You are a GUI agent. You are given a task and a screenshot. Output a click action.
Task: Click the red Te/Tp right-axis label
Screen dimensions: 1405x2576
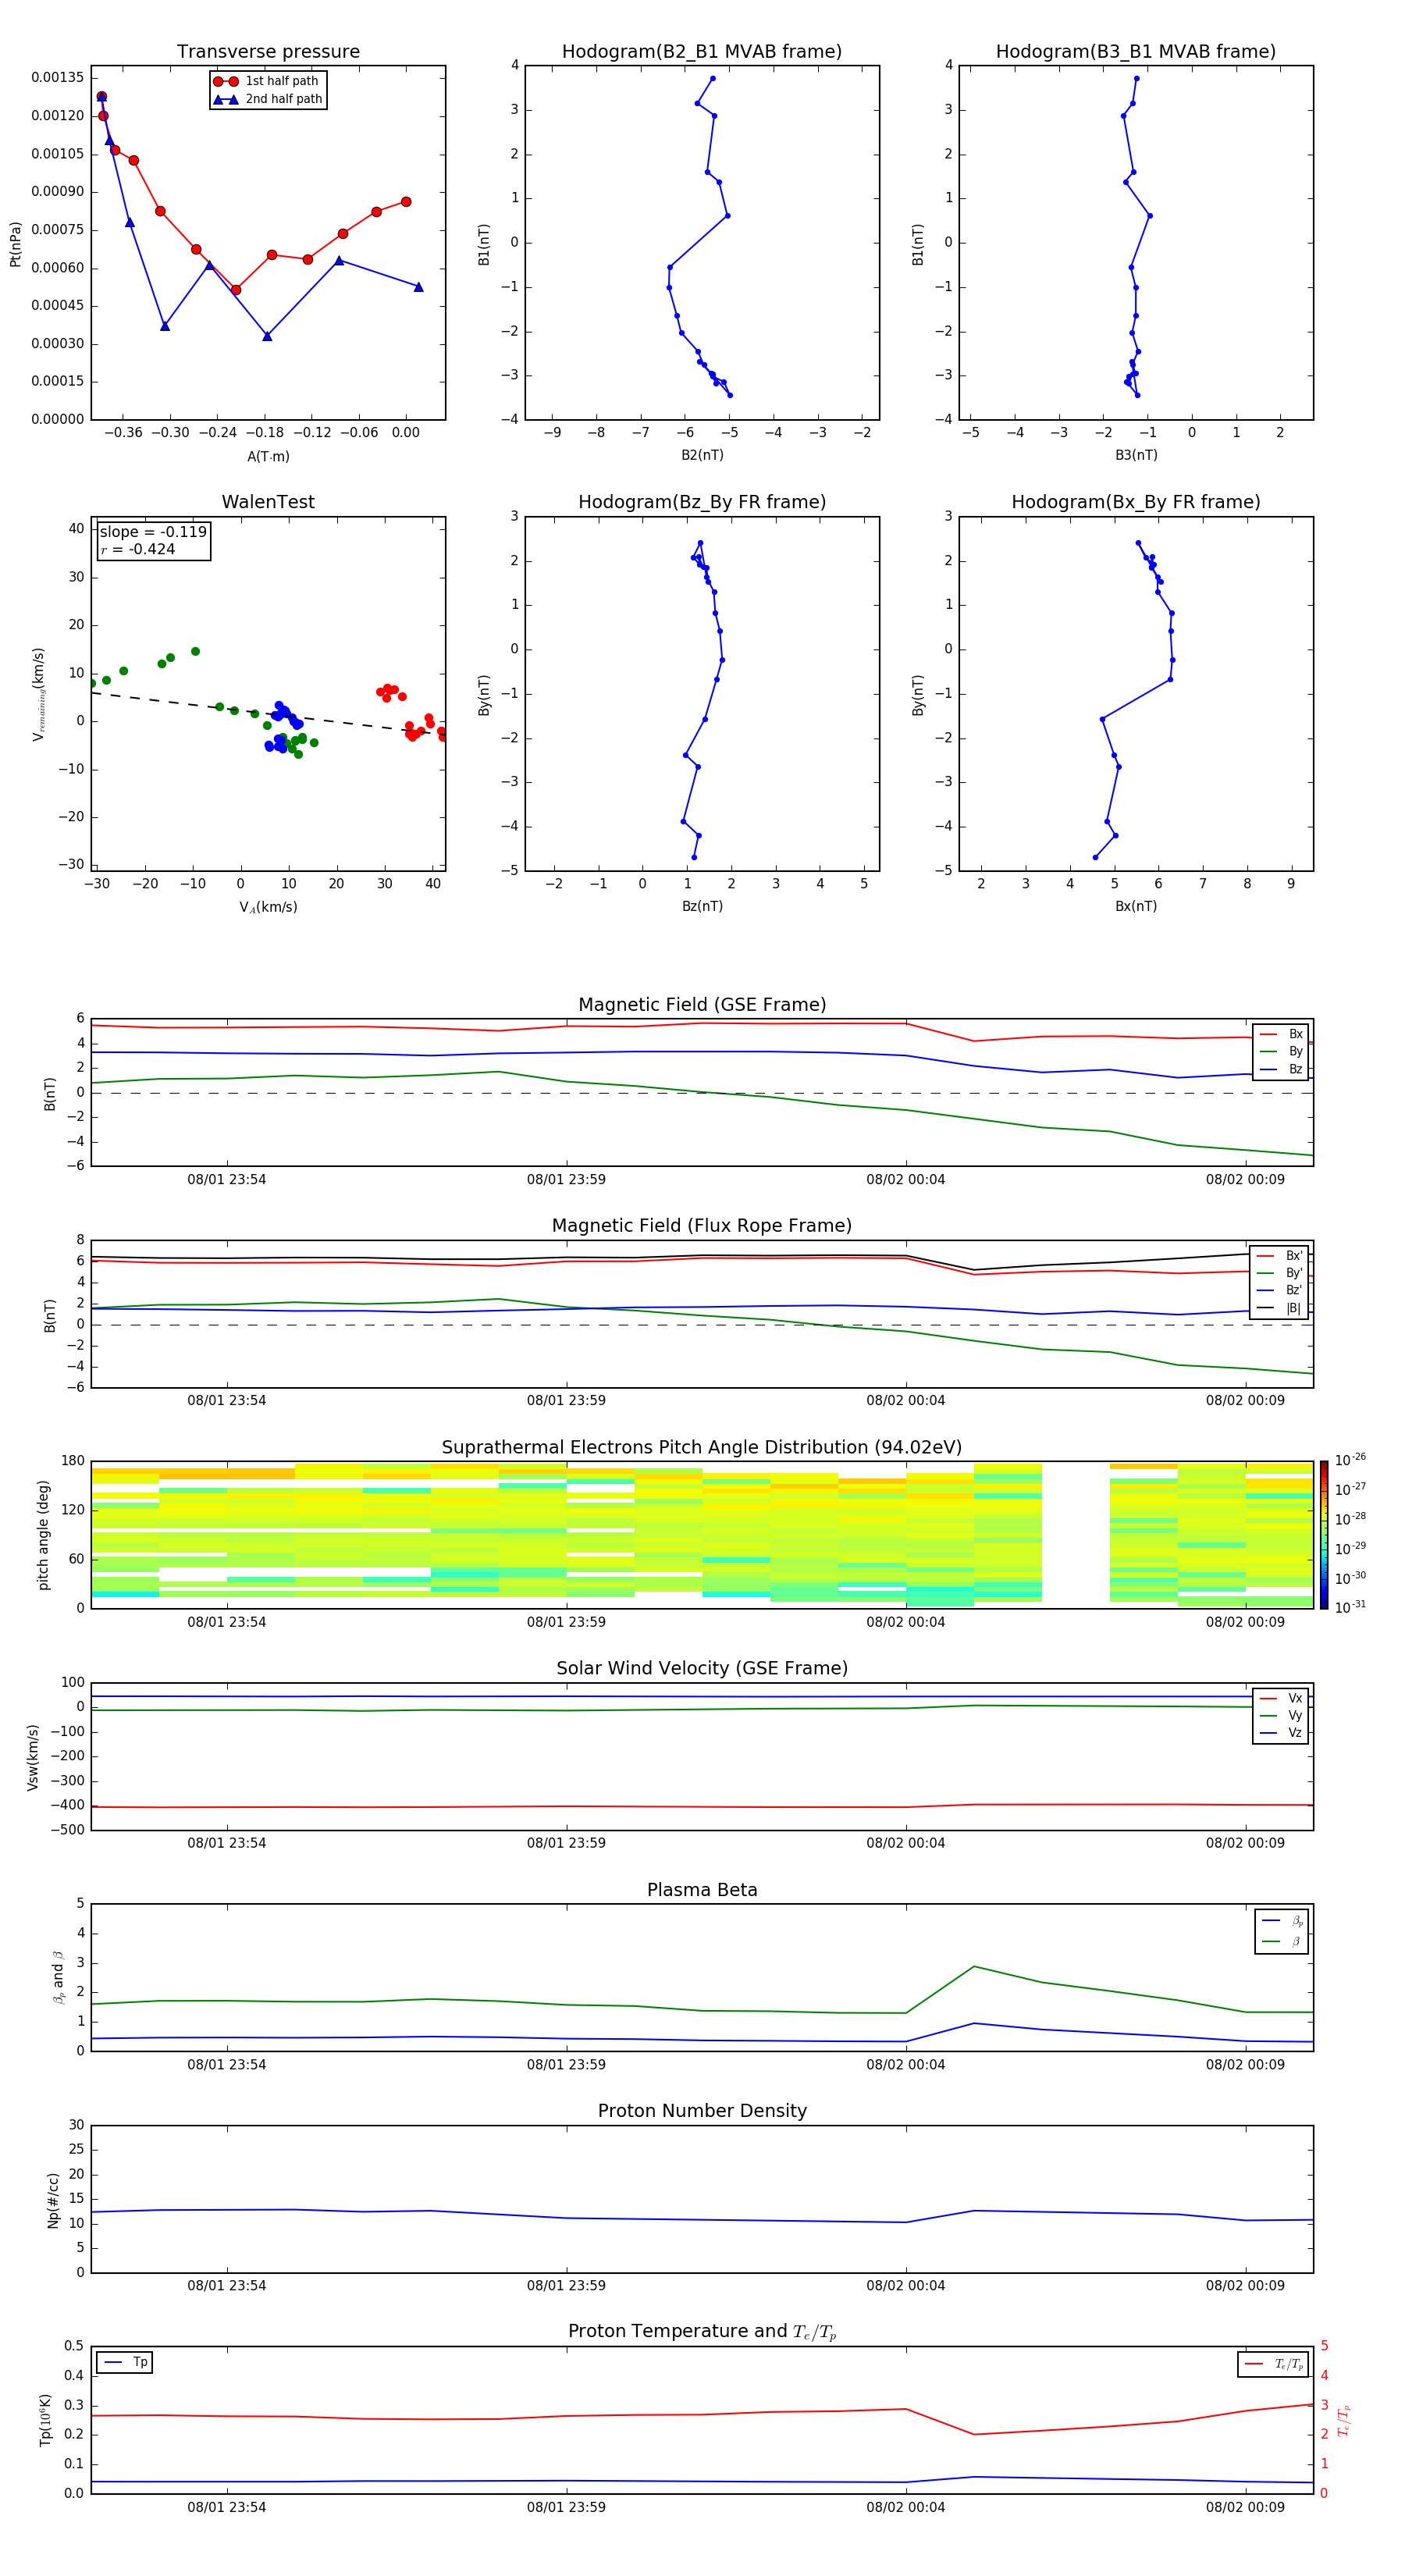(1343, 2421)
